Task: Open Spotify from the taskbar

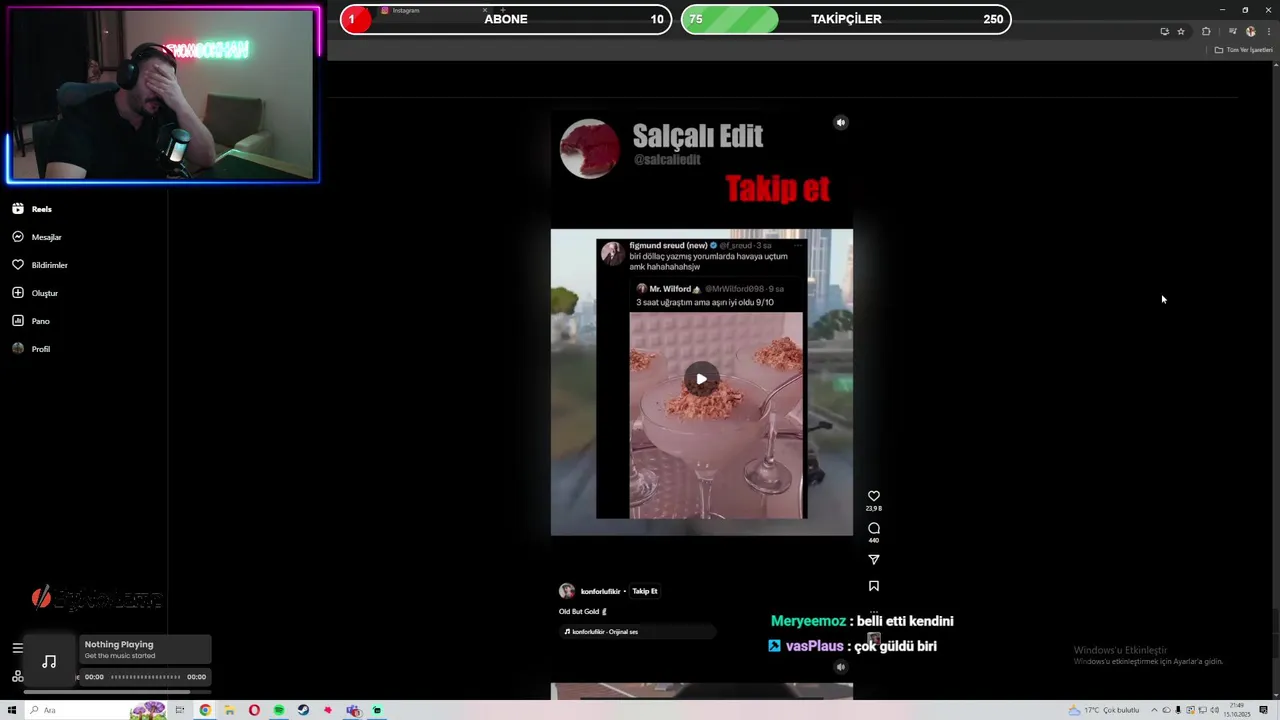Action: pos(279,710)
